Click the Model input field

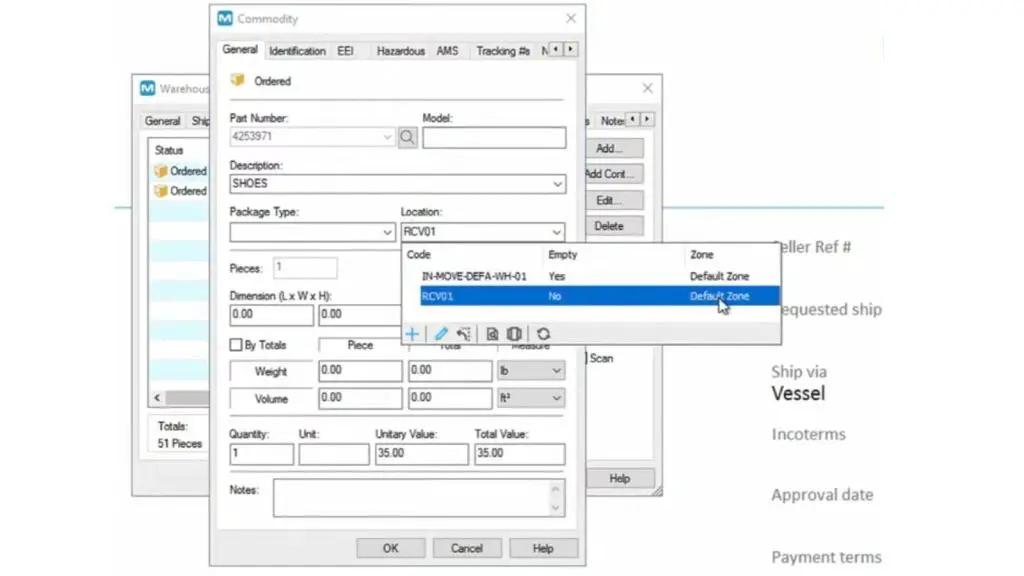point(493,138)
